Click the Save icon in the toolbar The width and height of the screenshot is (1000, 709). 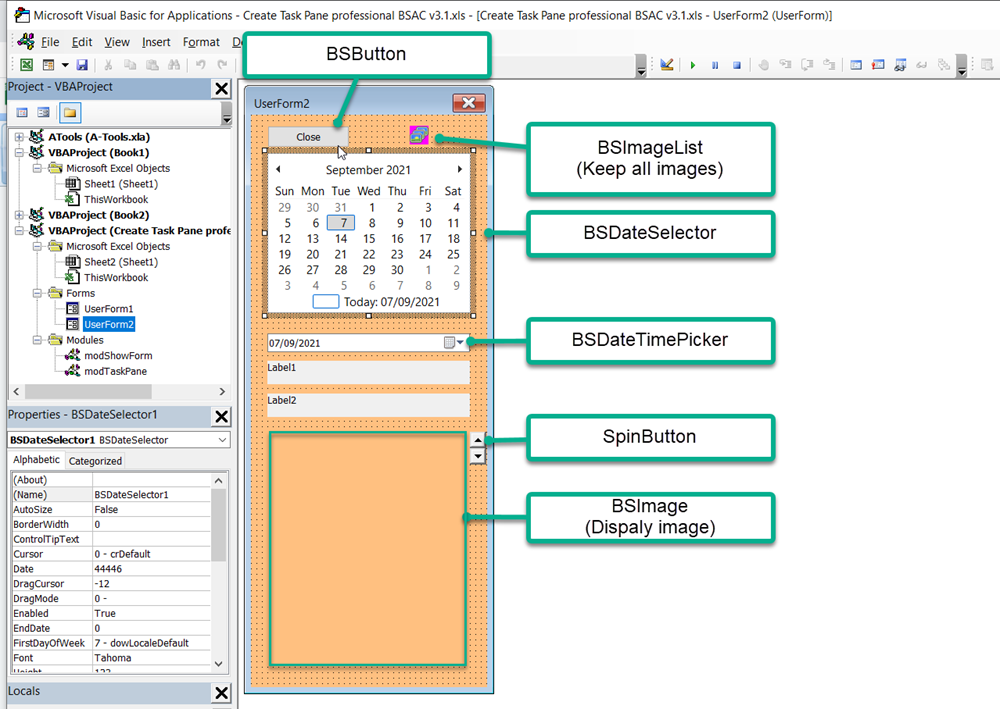coord(82,65)
